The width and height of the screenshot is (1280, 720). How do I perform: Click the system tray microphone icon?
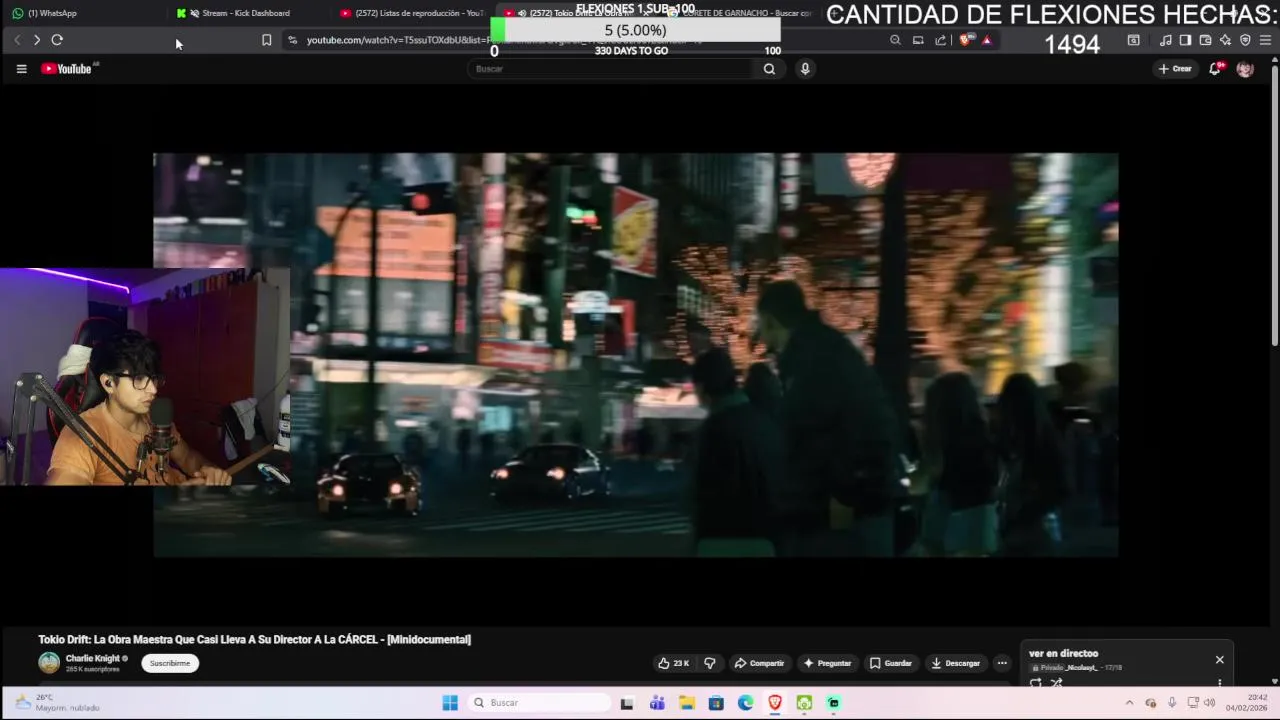pos(1172,703)
